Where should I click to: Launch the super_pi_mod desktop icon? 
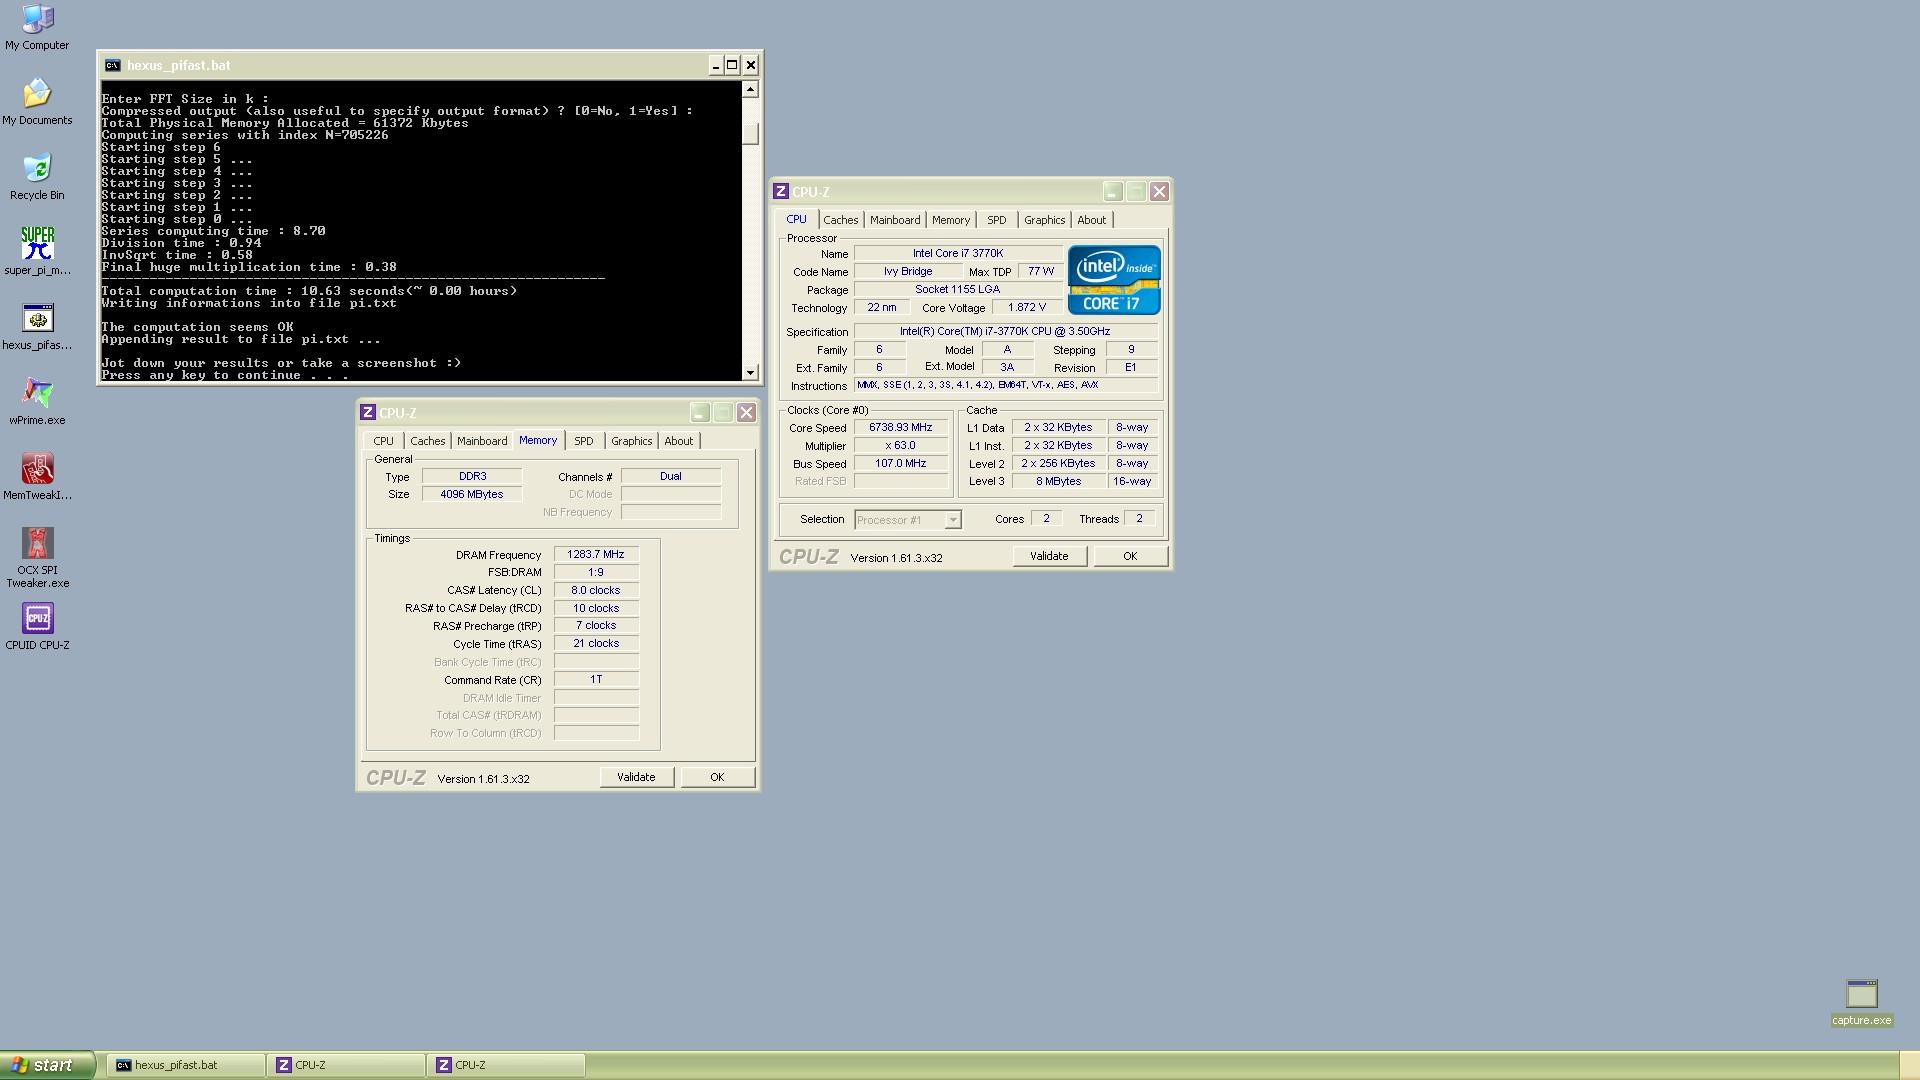point(37,252)
